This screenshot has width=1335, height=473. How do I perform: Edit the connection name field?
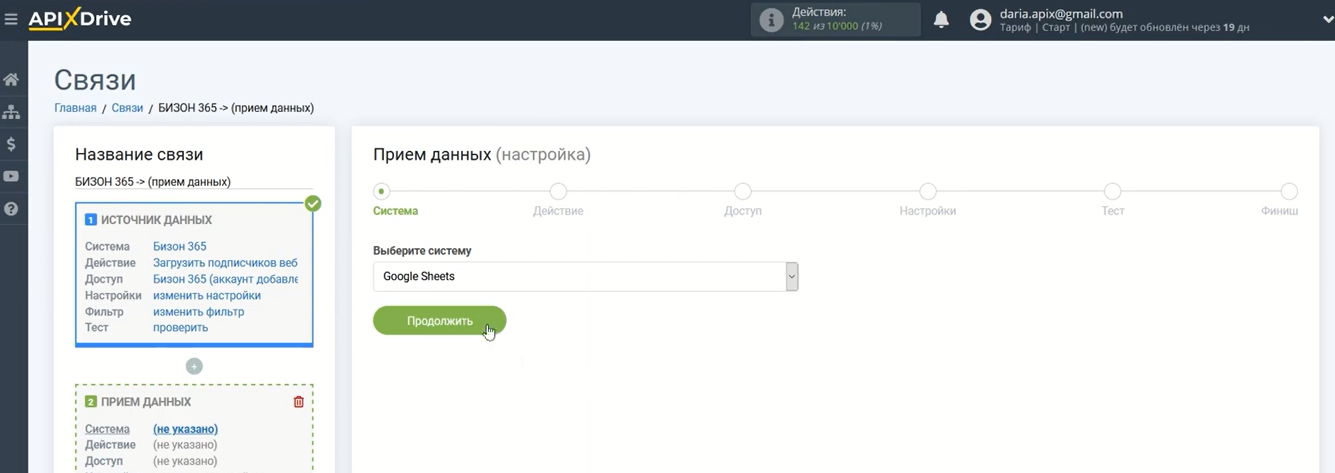(x=194, y=182)
